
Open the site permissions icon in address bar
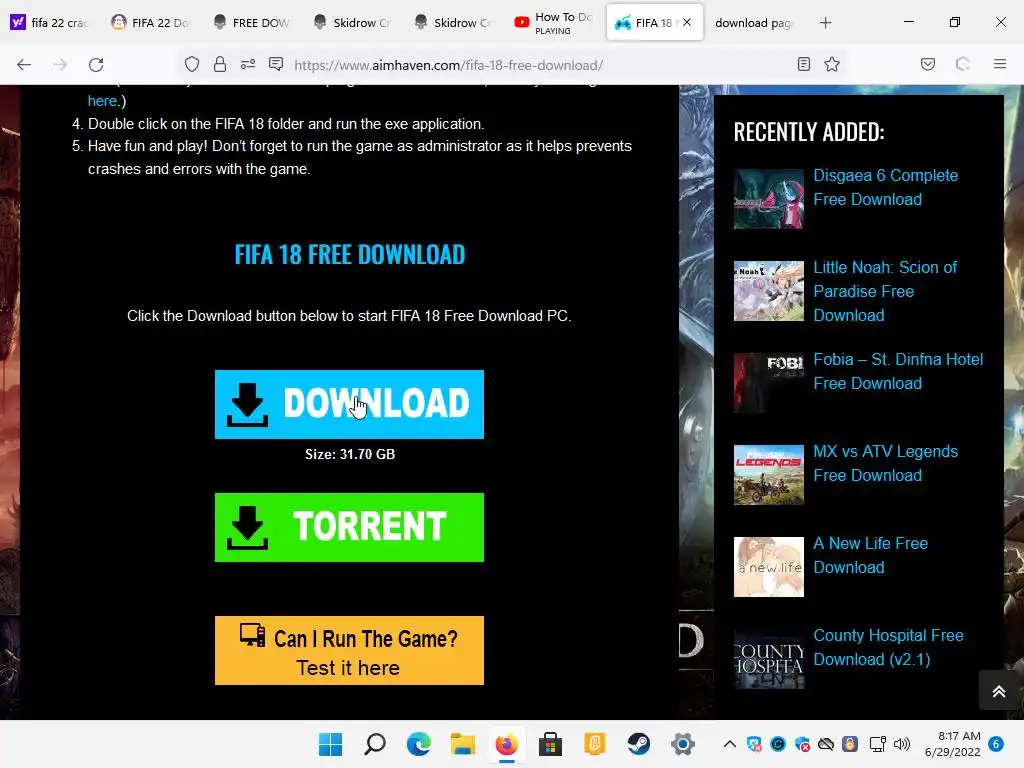tap(248, 64)
